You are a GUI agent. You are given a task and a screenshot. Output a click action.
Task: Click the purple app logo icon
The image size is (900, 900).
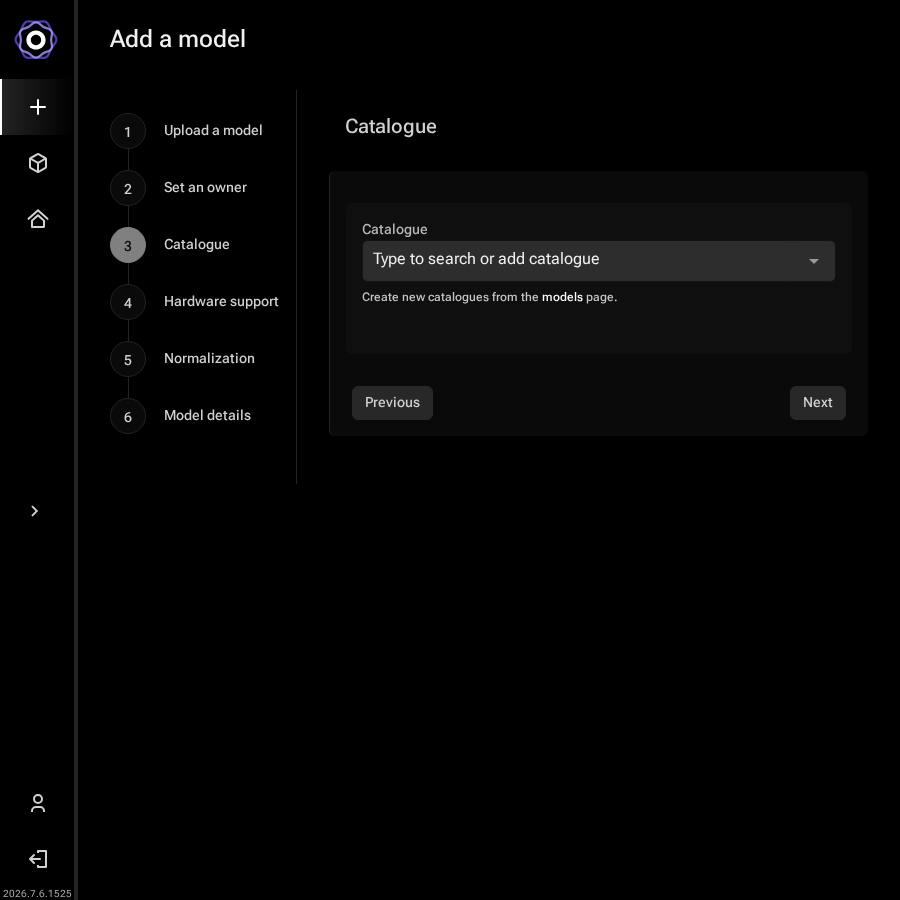36,40
